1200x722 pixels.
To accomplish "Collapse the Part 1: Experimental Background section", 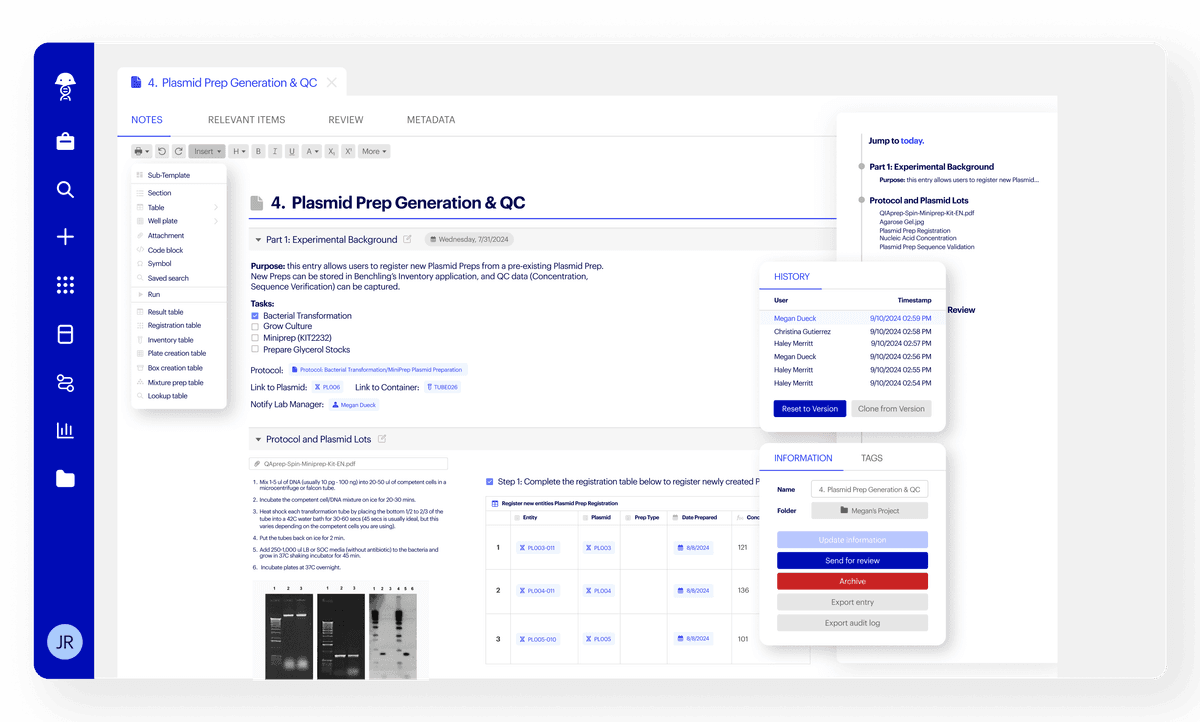I will pos(258,240).
